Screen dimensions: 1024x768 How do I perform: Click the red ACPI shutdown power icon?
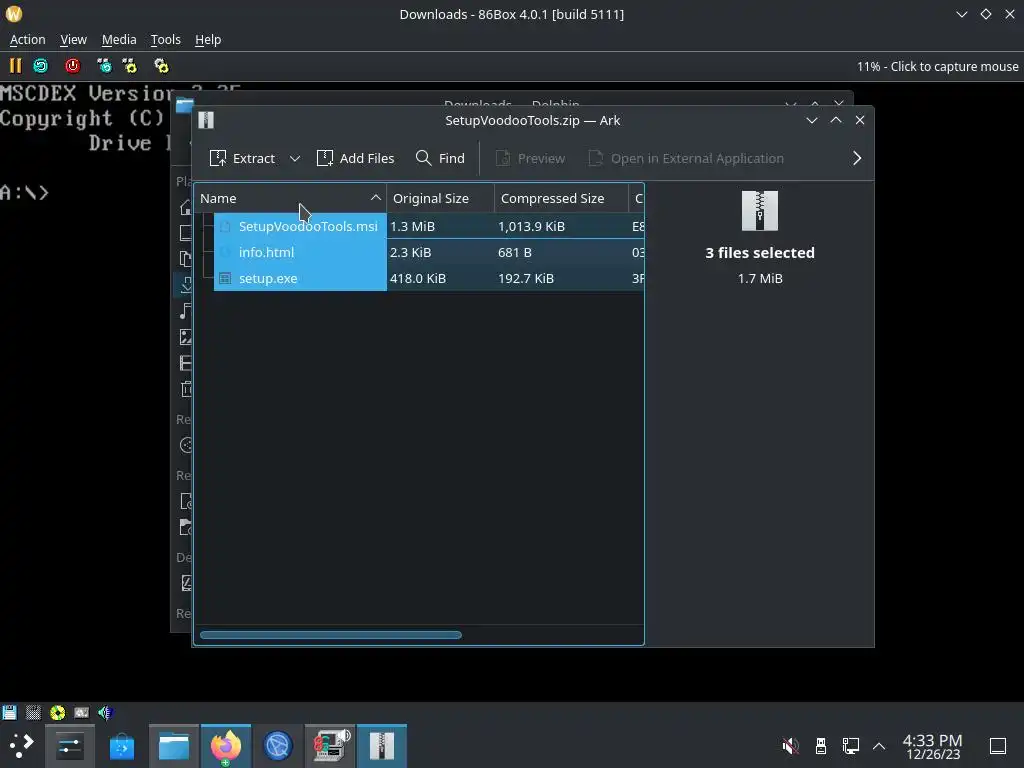72,66
